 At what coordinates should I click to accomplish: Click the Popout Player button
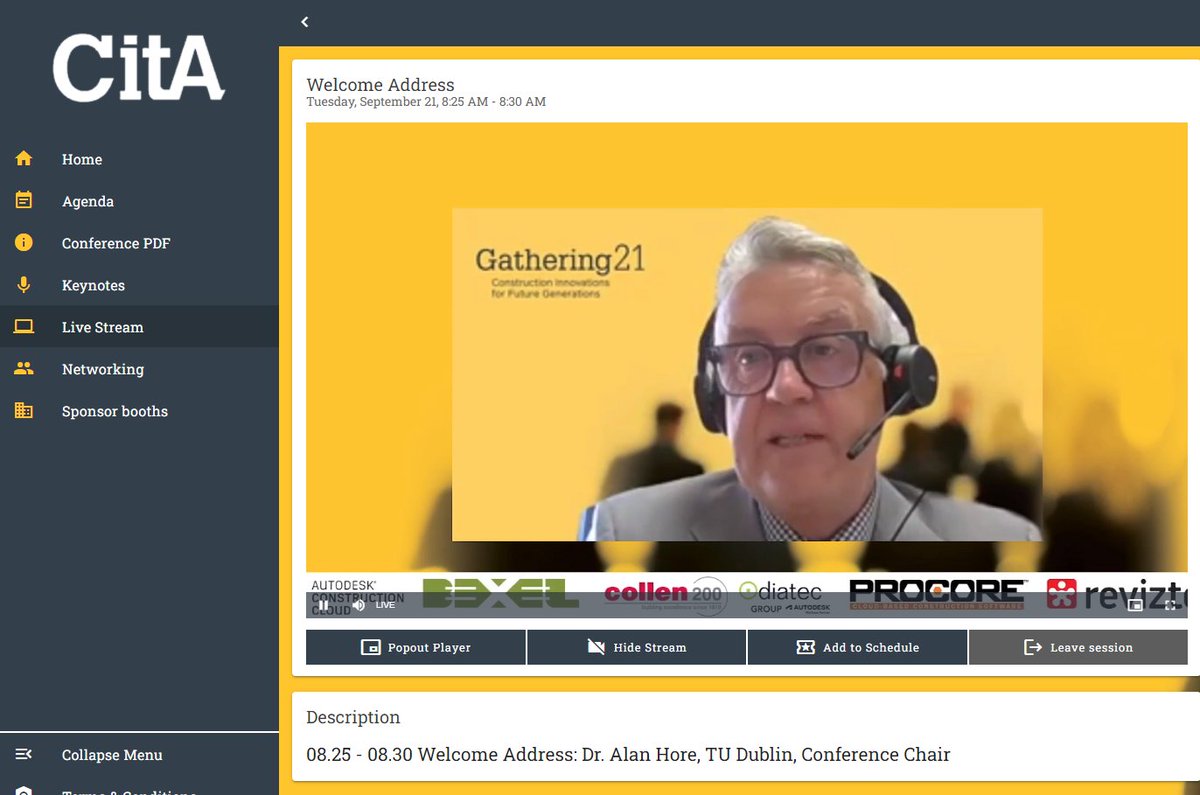pyautogui.click(x=416, y=647)
